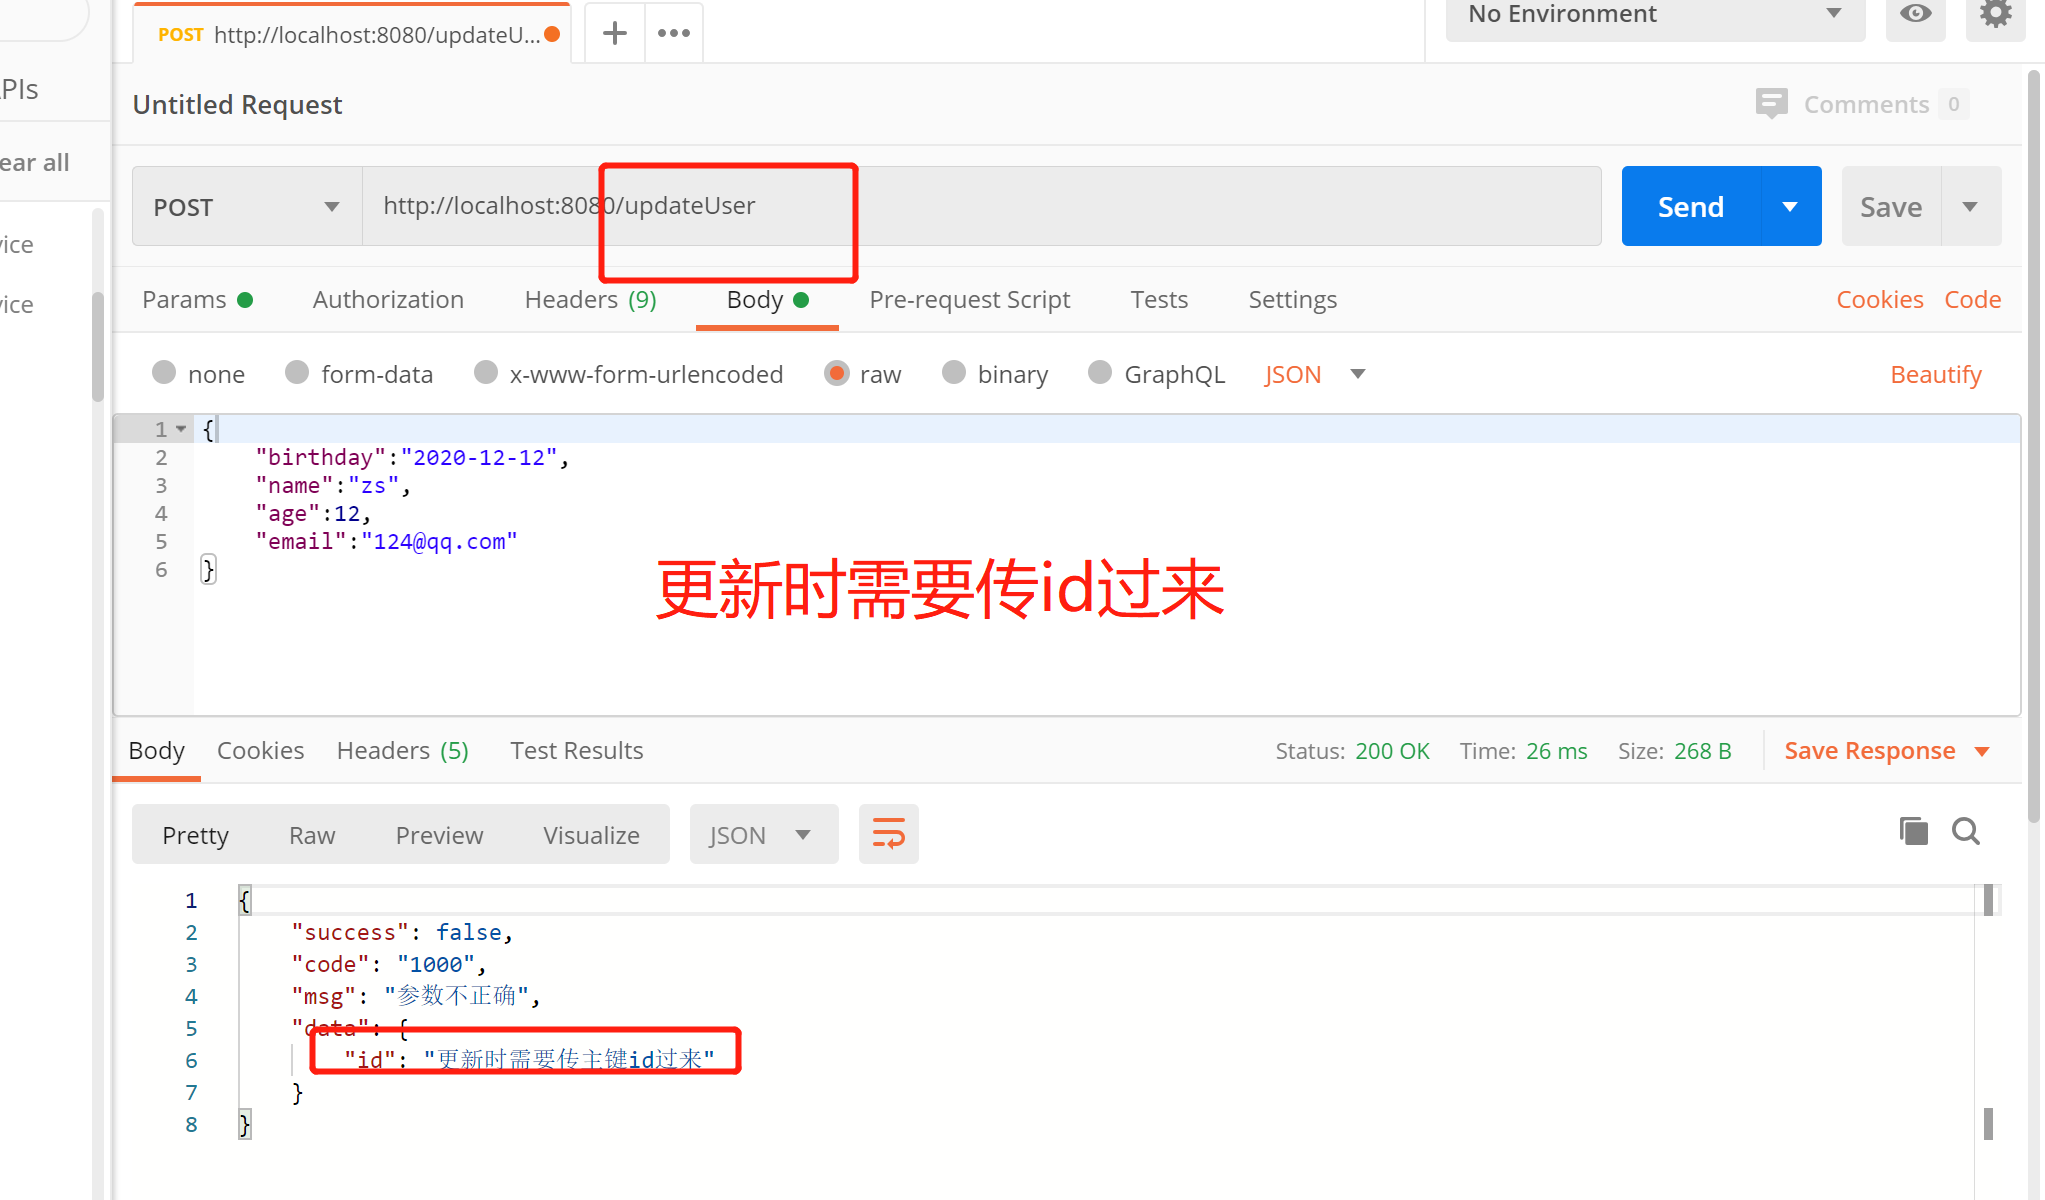This screenshot has width=2045, height=1200.
Task: Click the environment quick look eye icon
Action: click(x=1915, y=14)
